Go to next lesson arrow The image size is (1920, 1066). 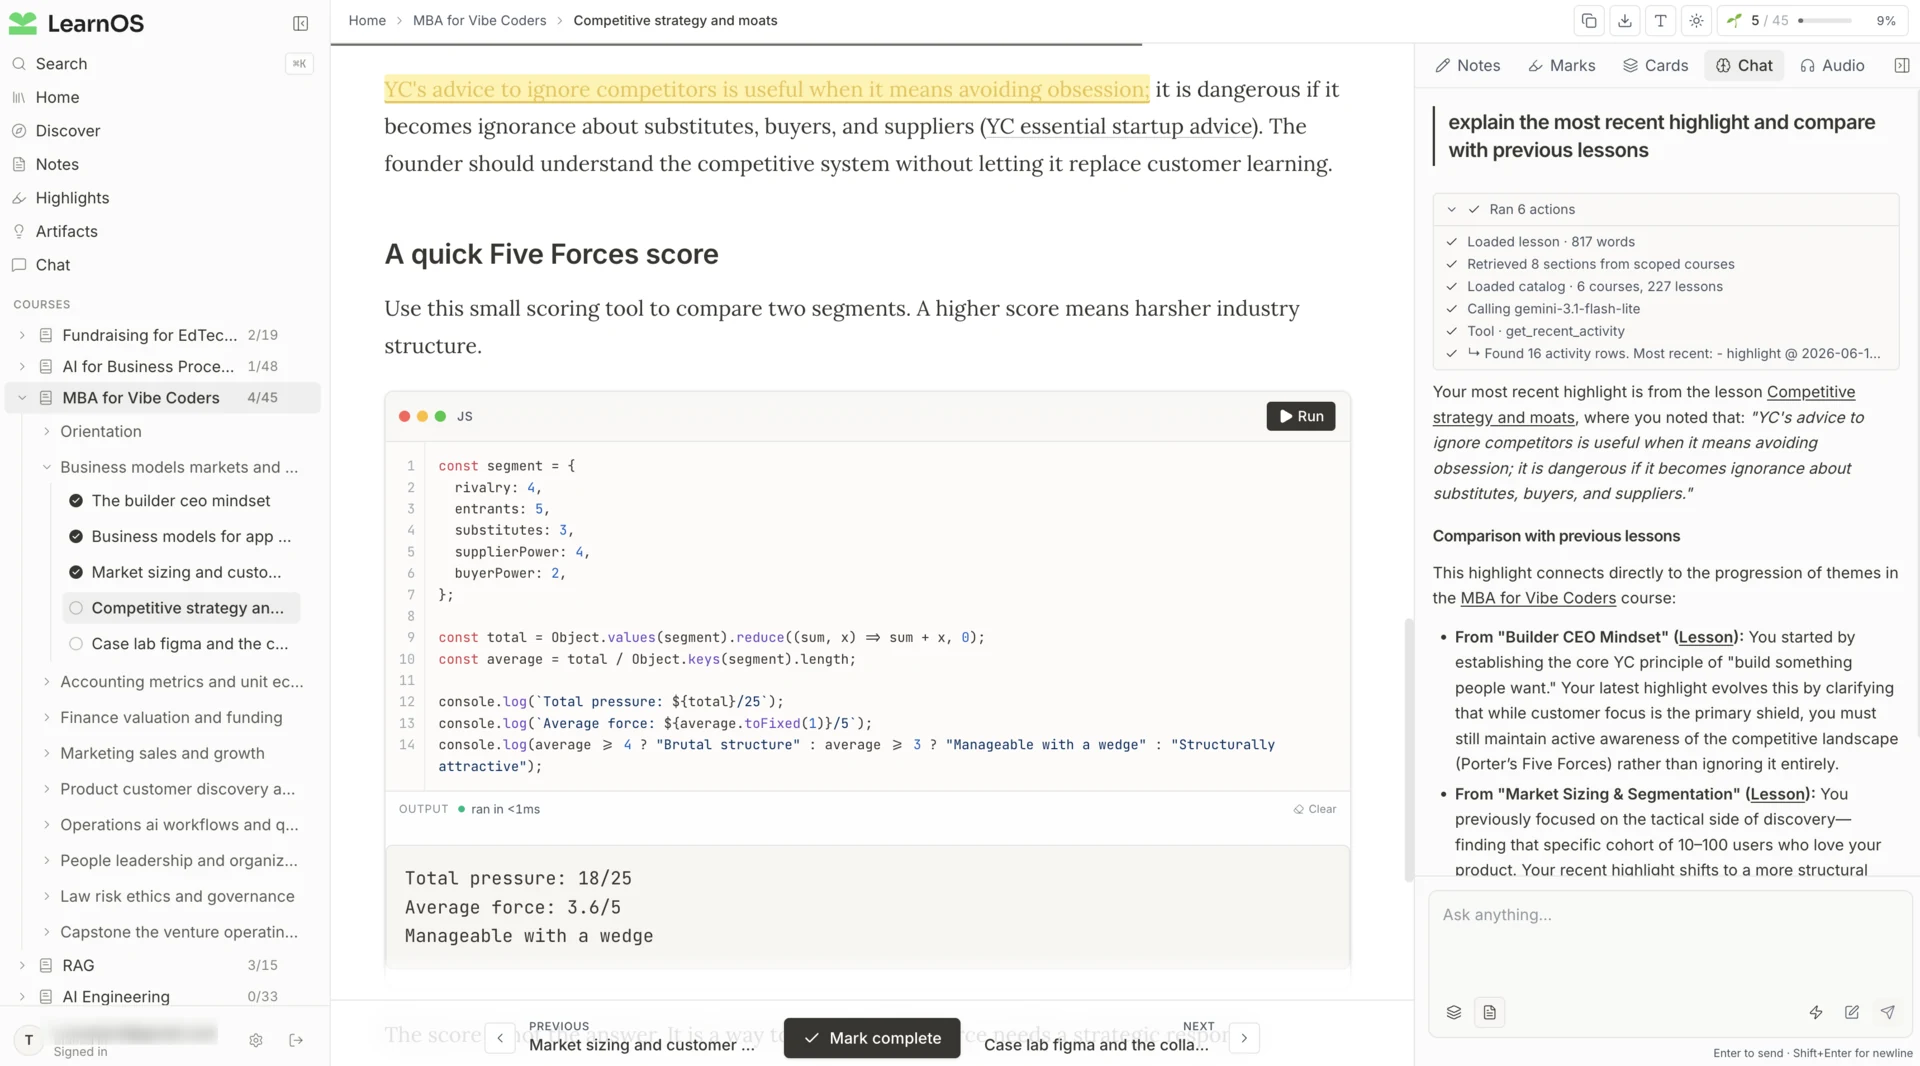pos(1244,1038)
